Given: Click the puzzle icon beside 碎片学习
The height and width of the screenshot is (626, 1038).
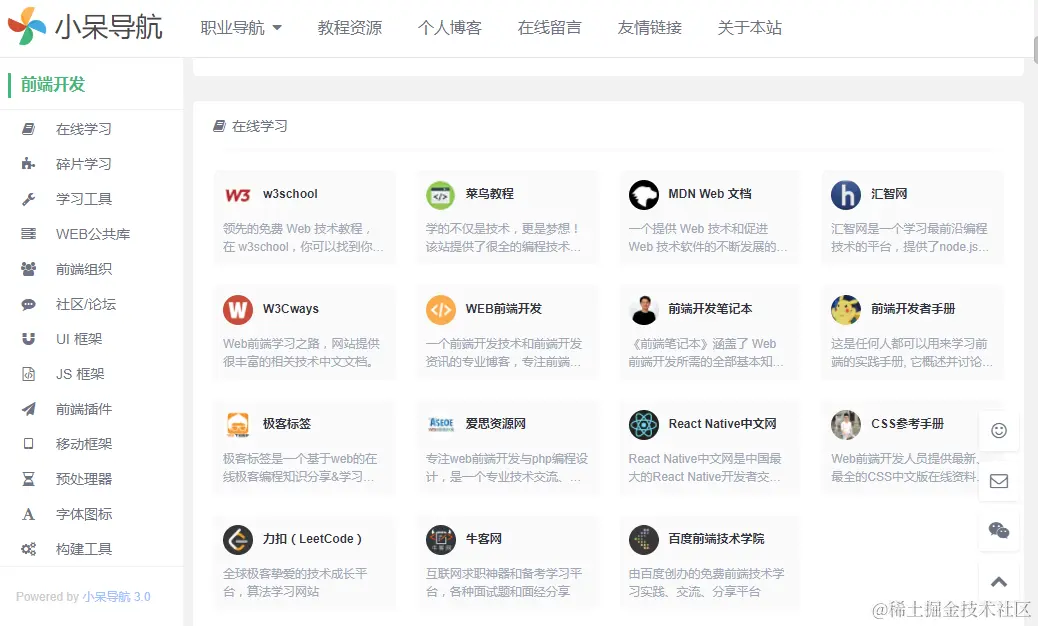Looking at the screenshot, I should point(28,163).
